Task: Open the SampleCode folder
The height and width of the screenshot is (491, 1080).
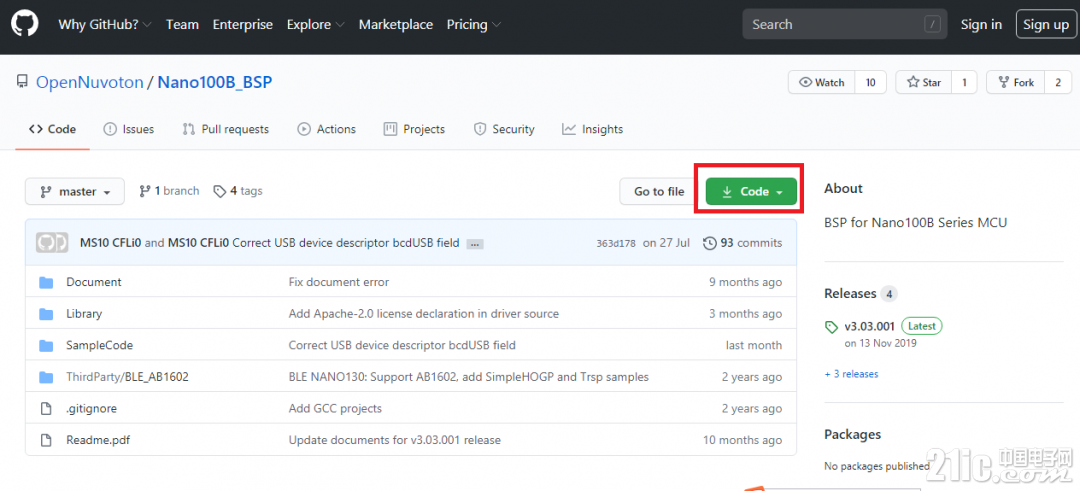Action: click(100, 346)
